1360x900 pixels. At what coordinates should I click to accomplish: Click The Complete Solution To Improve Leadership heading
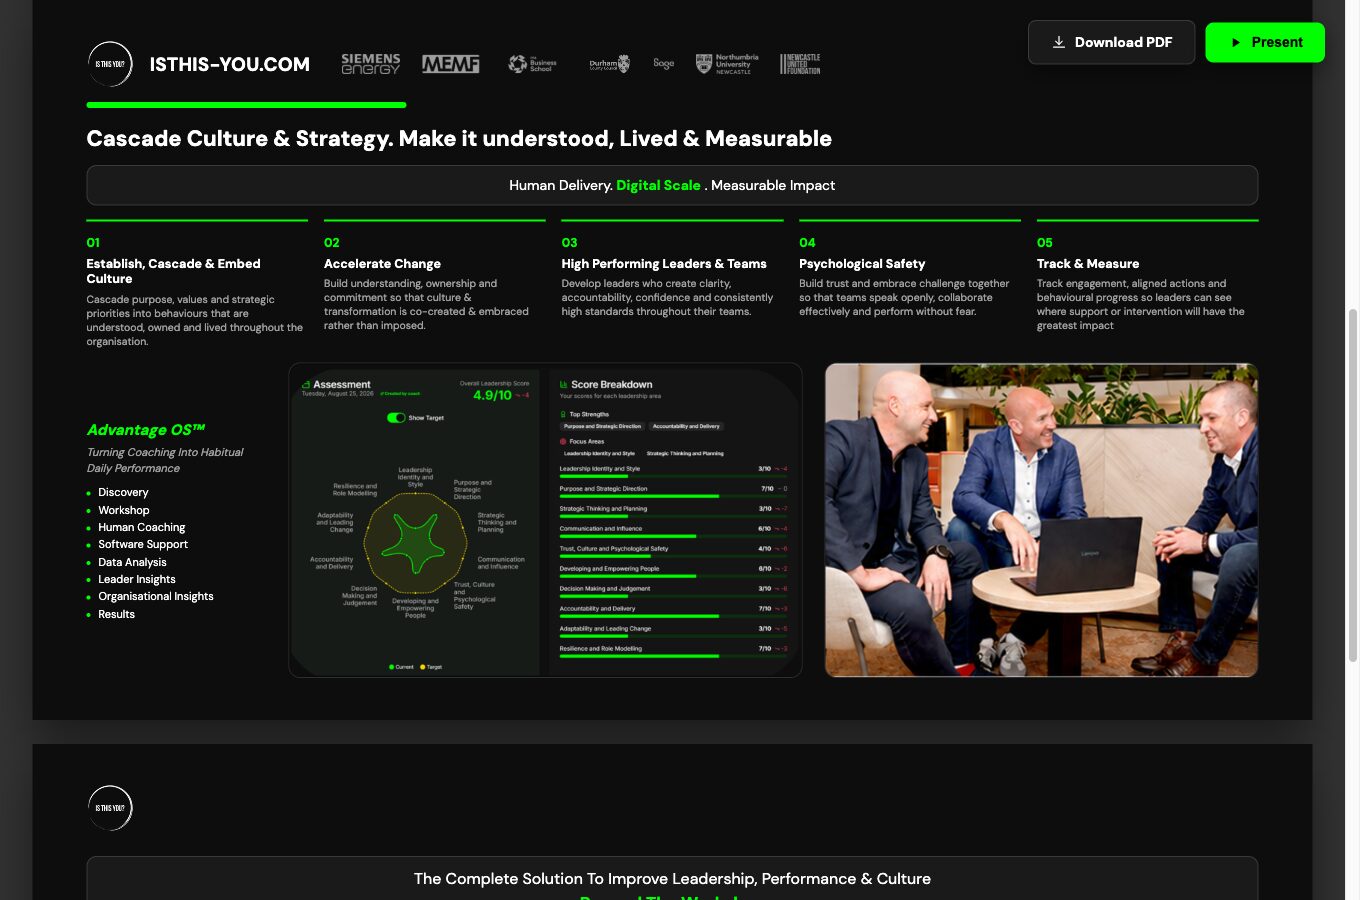coord(672,879)
